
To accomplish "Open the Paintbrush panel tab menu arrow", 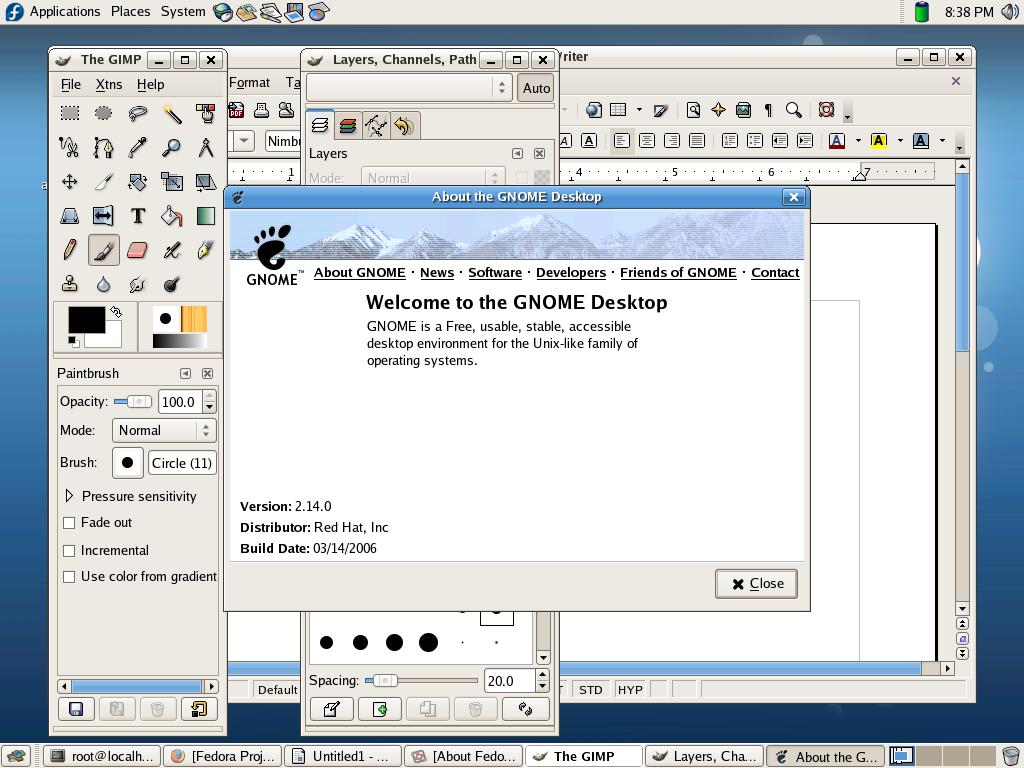I will [x=185, y=374].
